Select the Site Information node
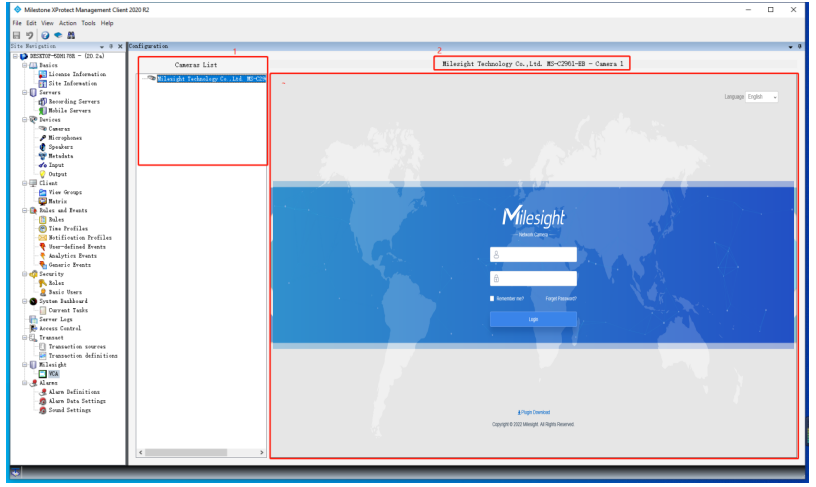 72,83
